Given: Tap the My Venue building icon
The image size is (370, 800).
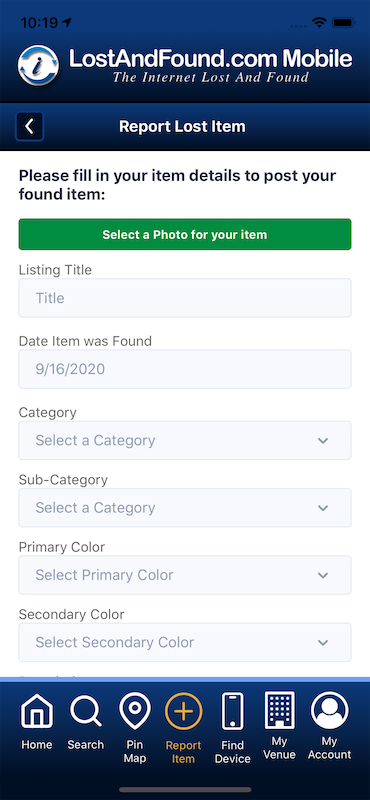Looking at the screenshot, I should coord(280,710).
